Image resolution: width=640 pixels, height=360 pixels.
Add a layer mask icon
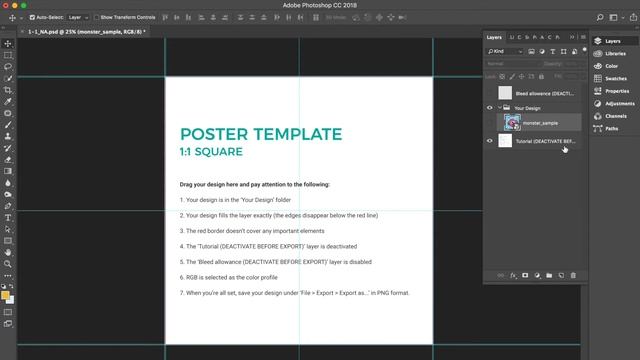tap(525, 276)
